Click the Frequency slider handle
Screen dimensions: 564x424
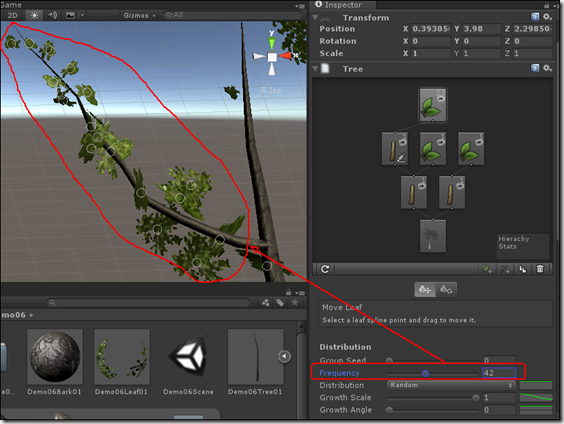(426, 374)
